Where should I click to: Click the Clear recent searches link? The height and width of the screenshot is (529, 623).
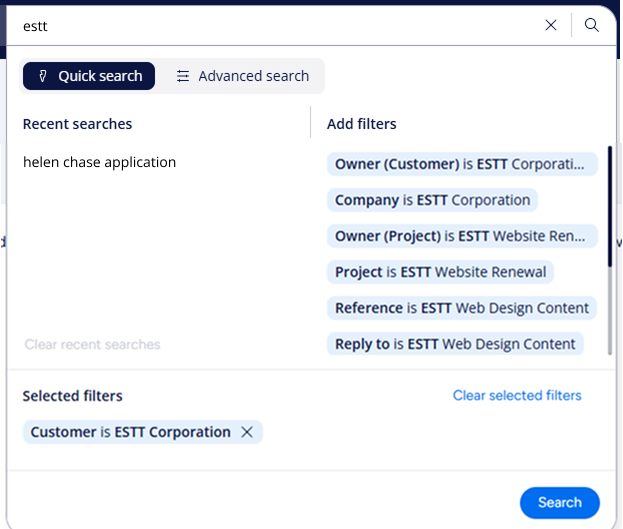pos(92,344)
